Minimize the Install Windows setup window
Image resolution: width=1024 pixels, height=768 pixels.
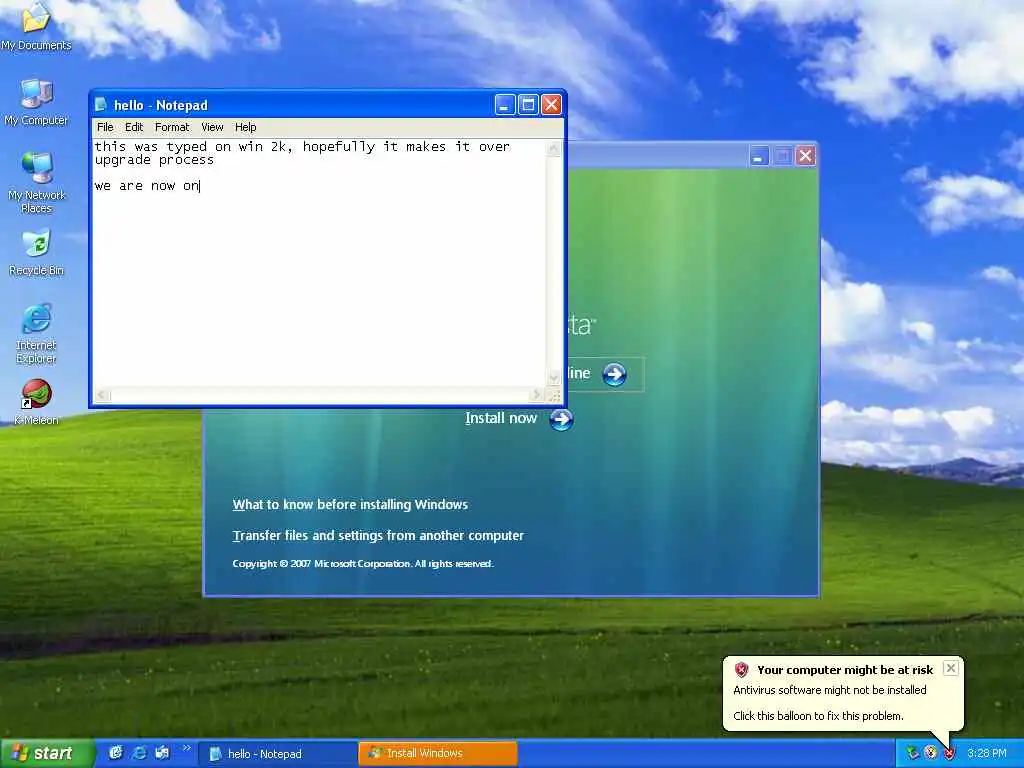coord(759,156)
